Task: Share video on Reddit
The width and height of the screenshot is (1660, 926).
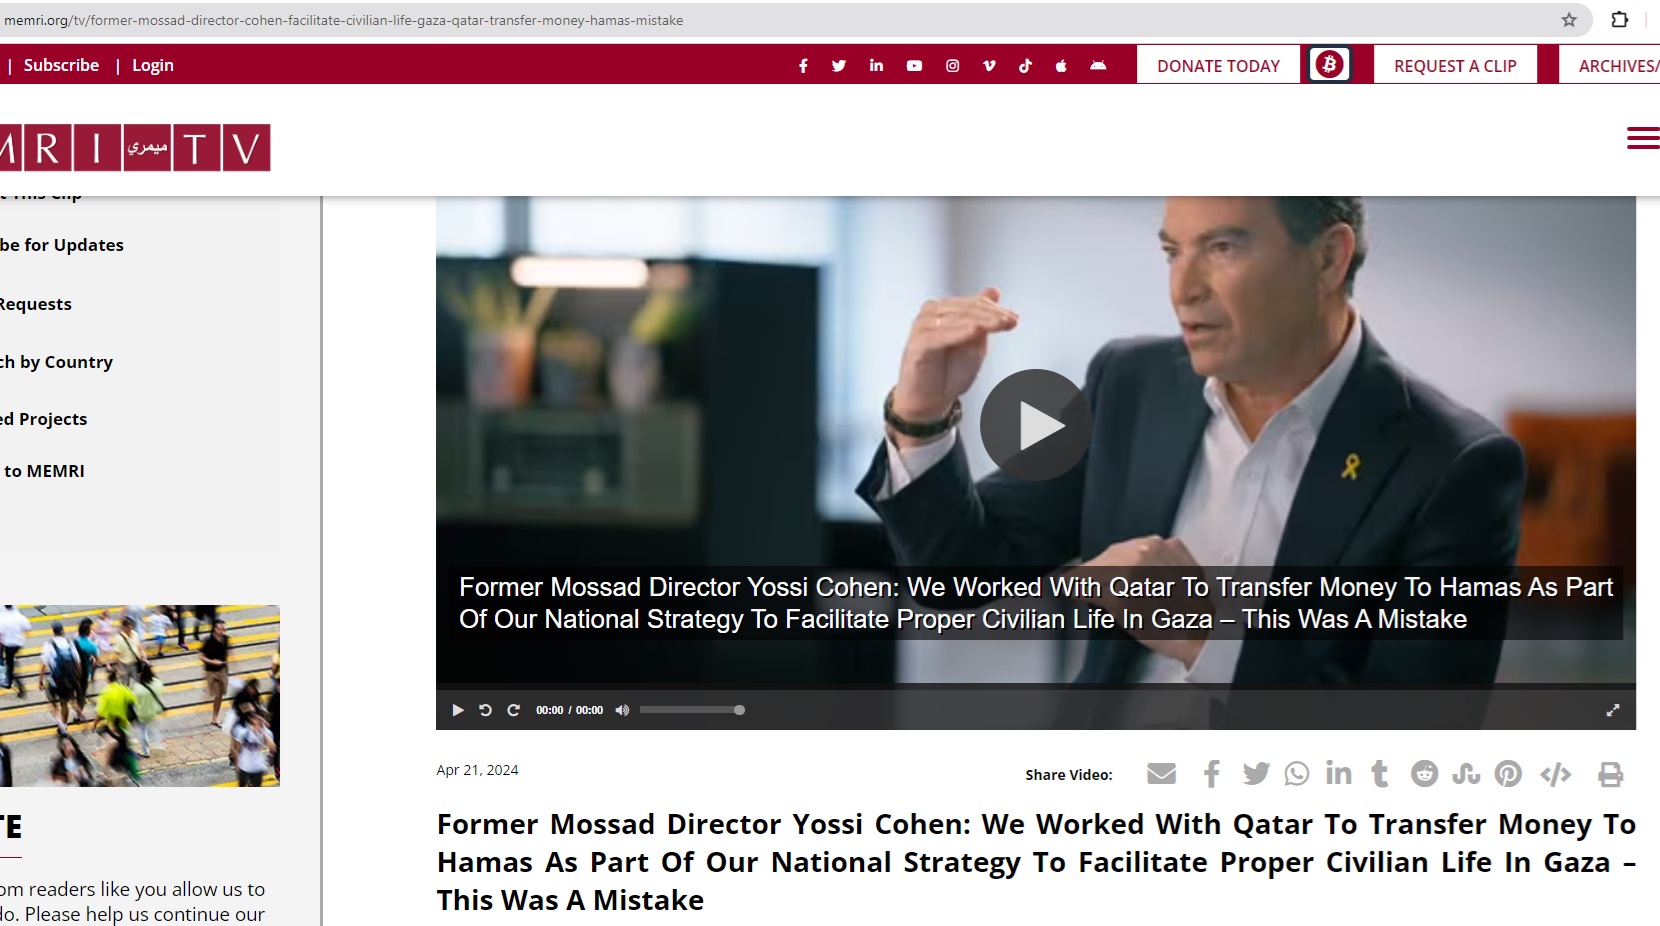Action: click(x=1424, y=774)
